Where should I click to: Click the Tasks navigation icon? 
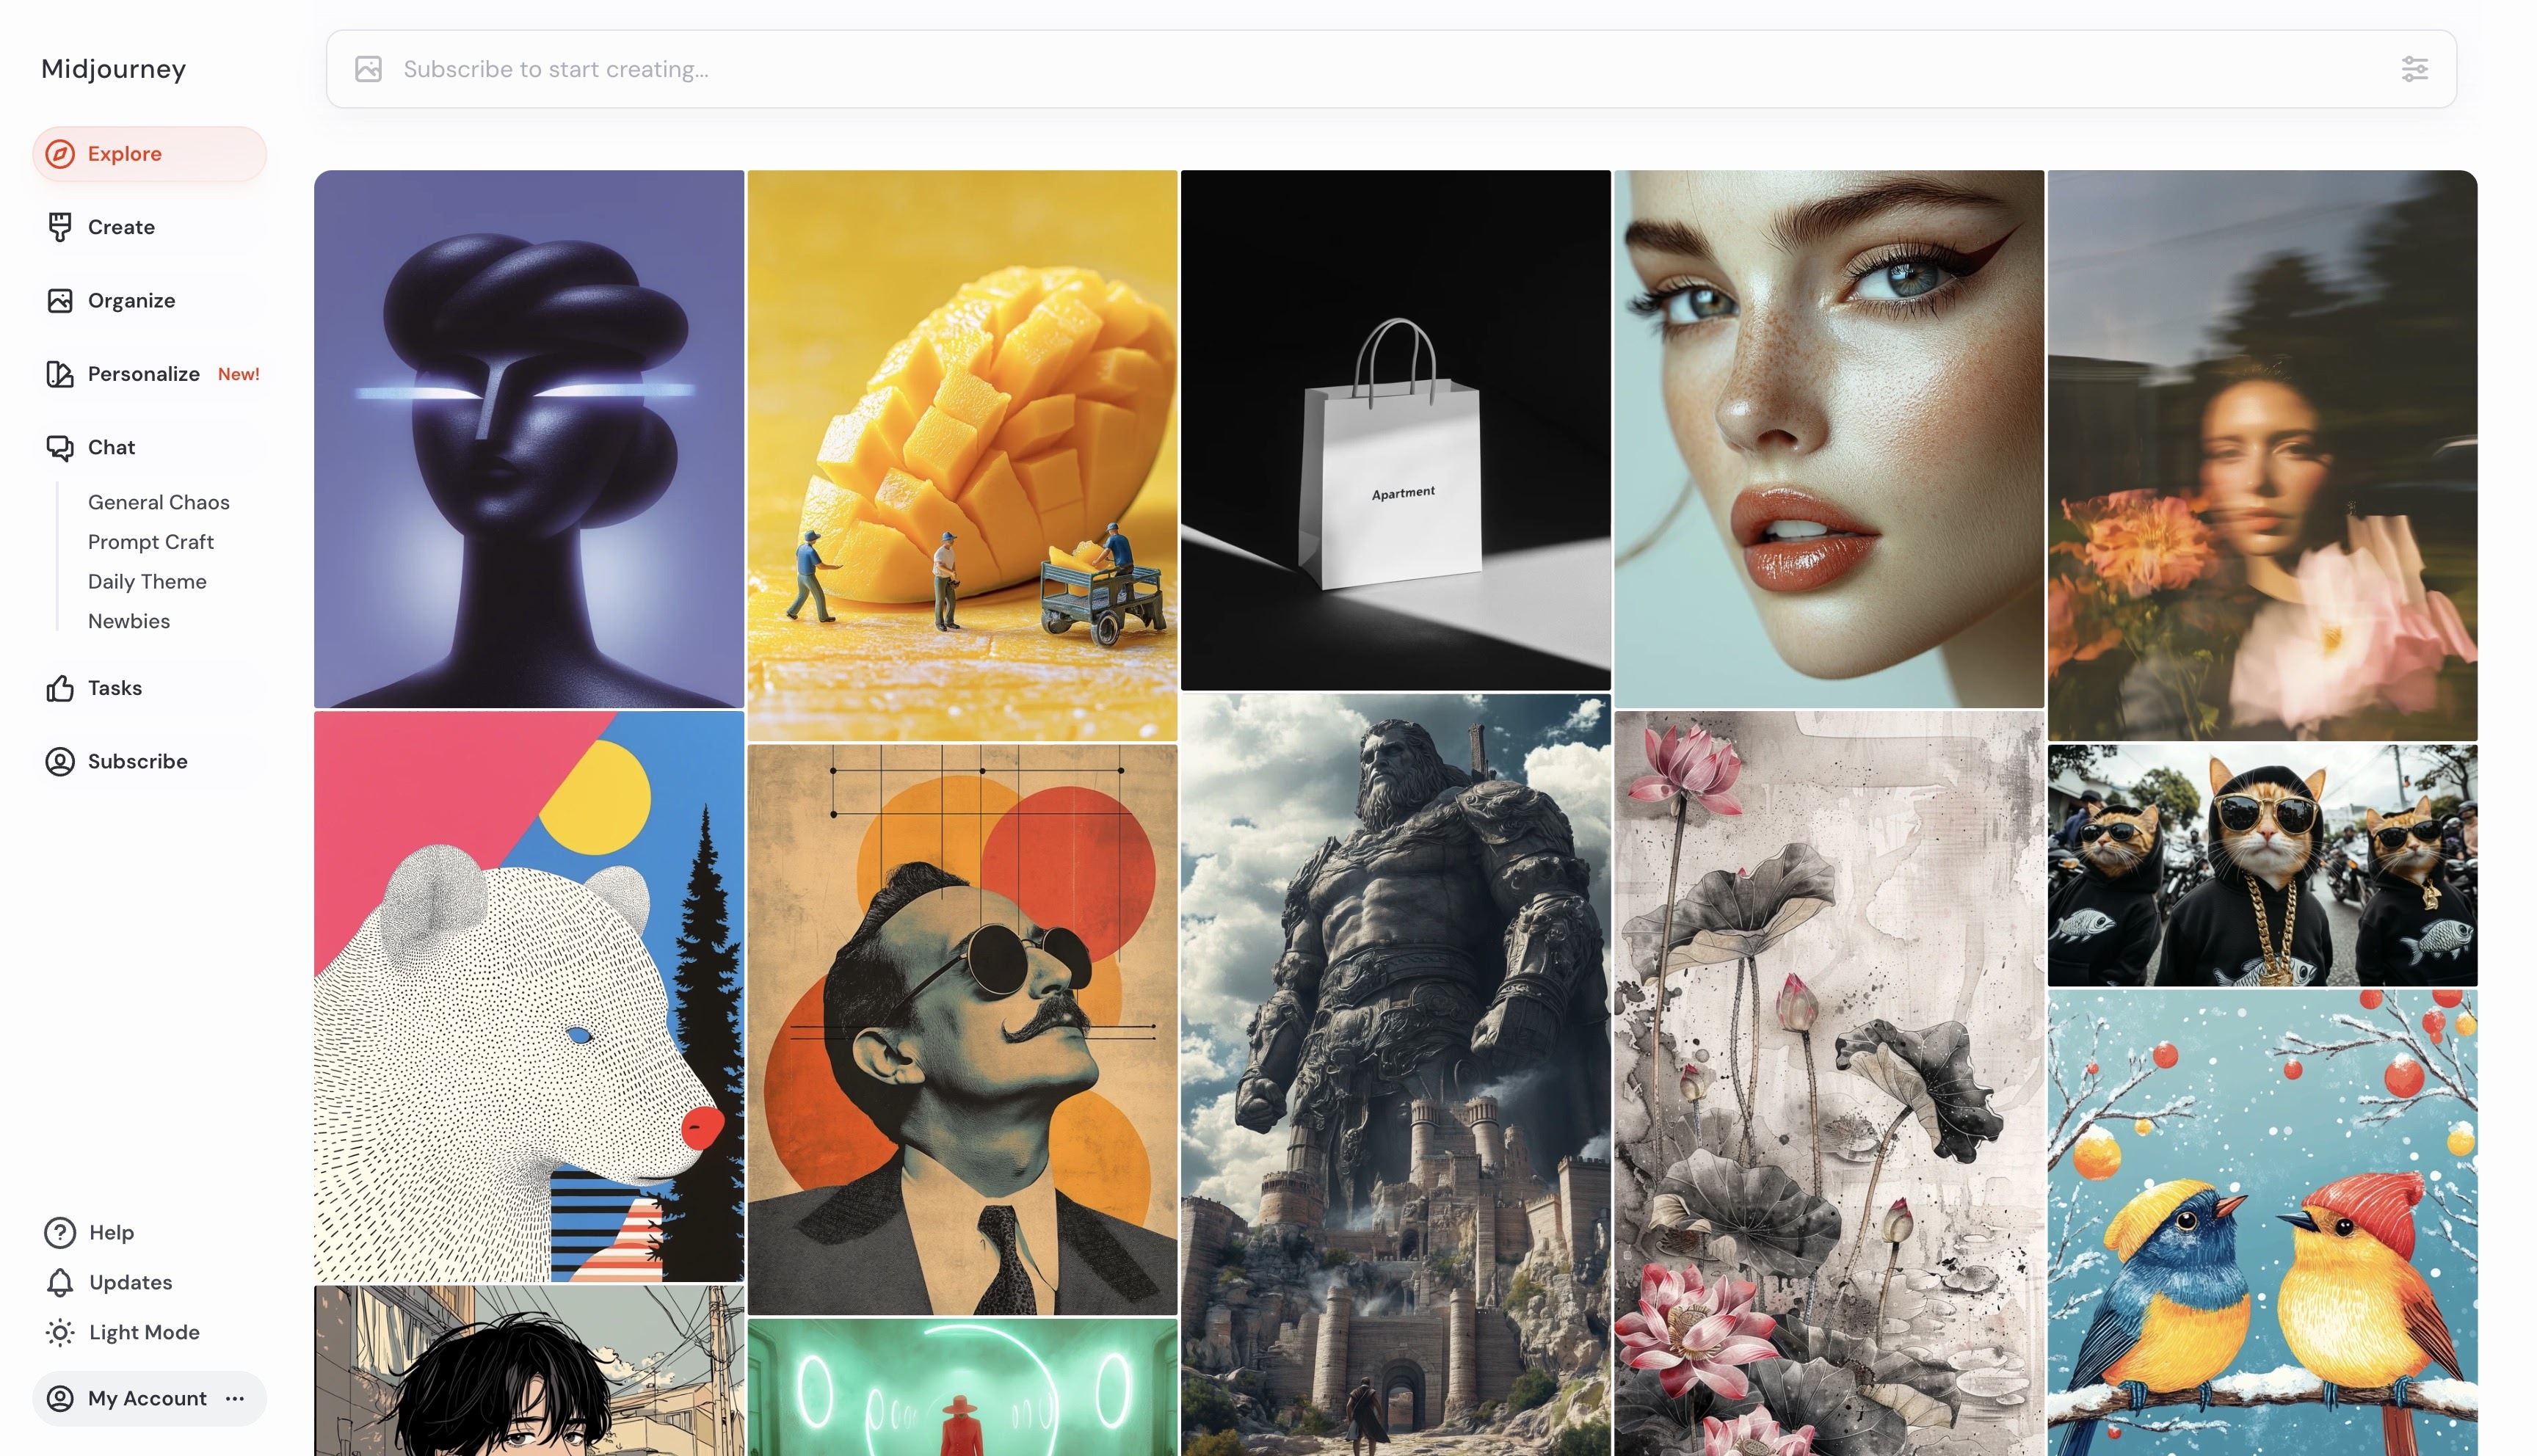click(57, 688)
